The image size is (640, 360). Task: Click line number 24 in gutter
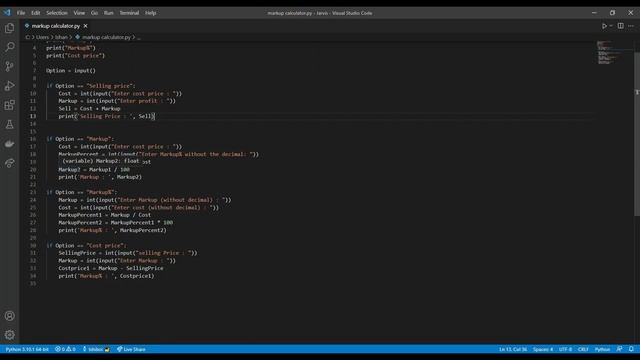[x=33, y=200]
